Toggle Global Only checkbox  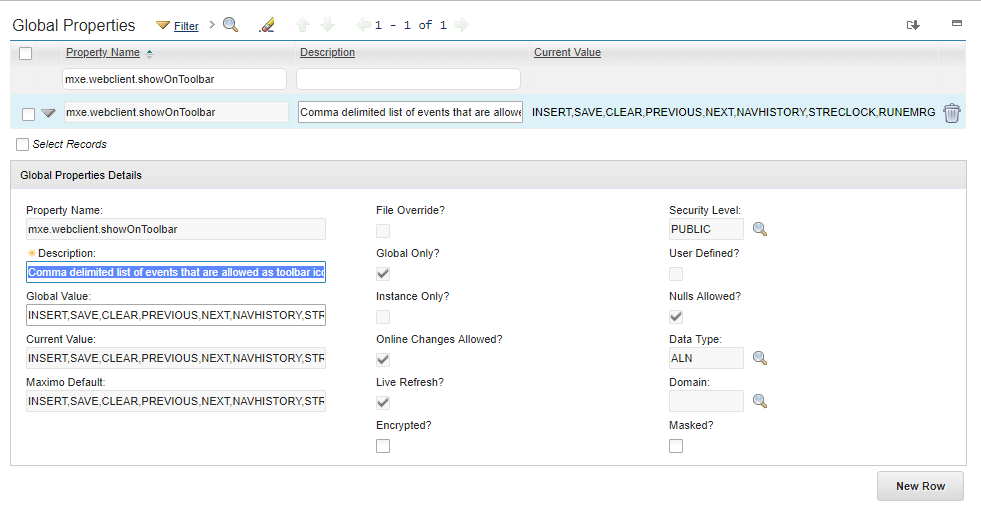pos(383,274)
